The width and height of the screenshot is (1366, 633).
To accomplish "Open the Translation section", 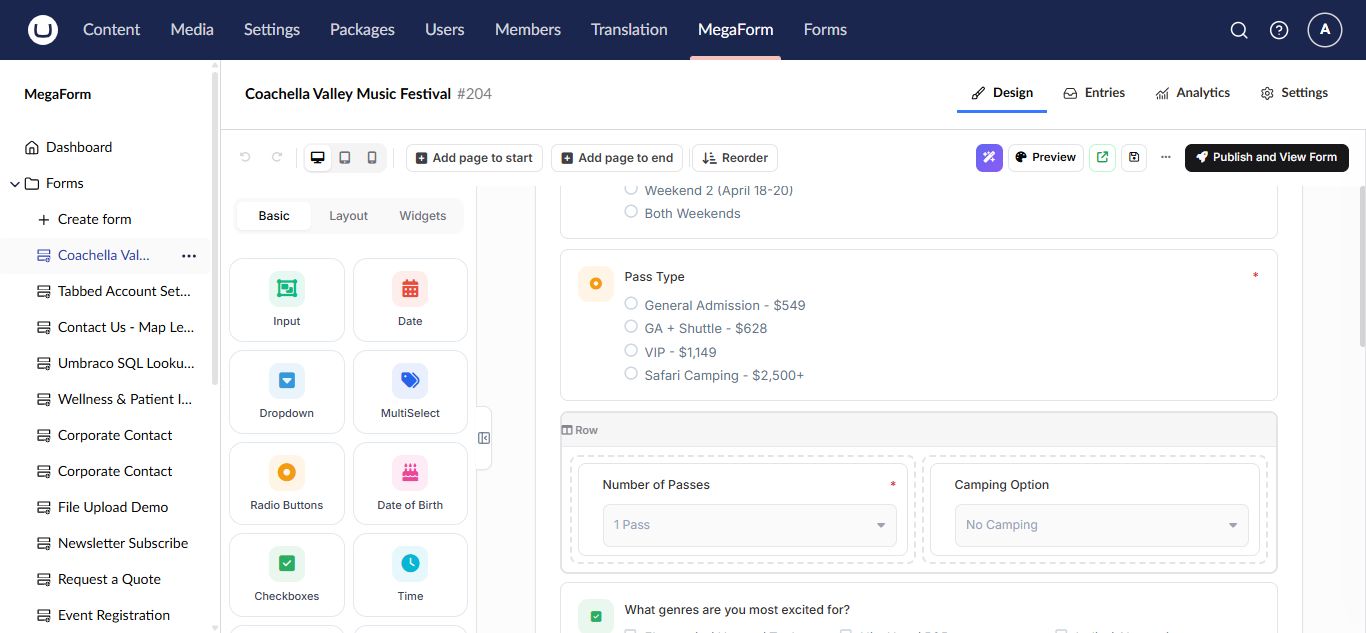I will pyautogui.click(x=629, y=30).
